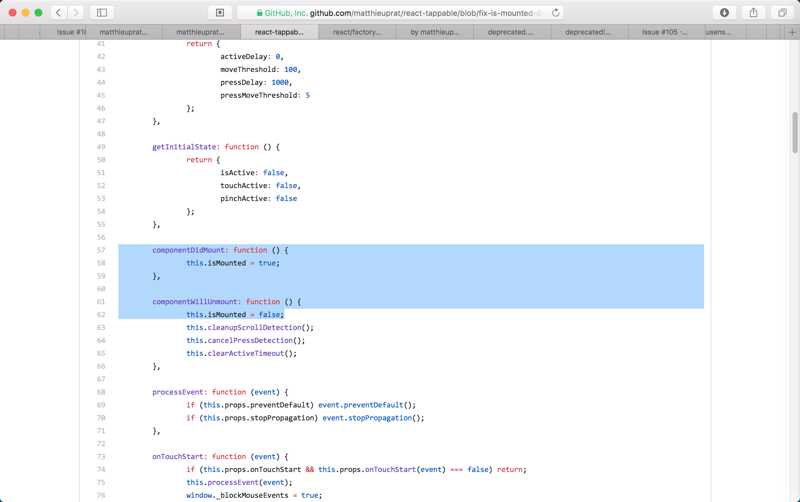Open the react/factory... tab
This screenshot has height=502, width=800.
pyautogui.click(x=357, y=32)
